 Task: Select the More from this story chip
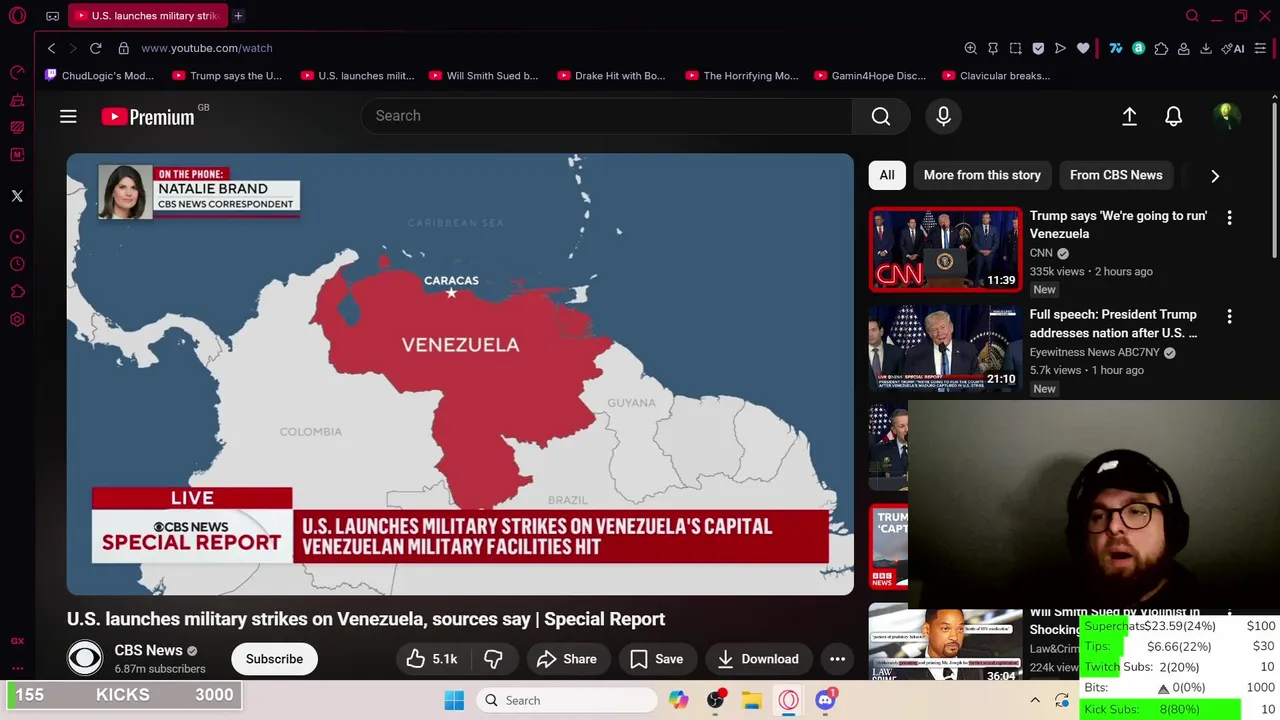[982, 175]
